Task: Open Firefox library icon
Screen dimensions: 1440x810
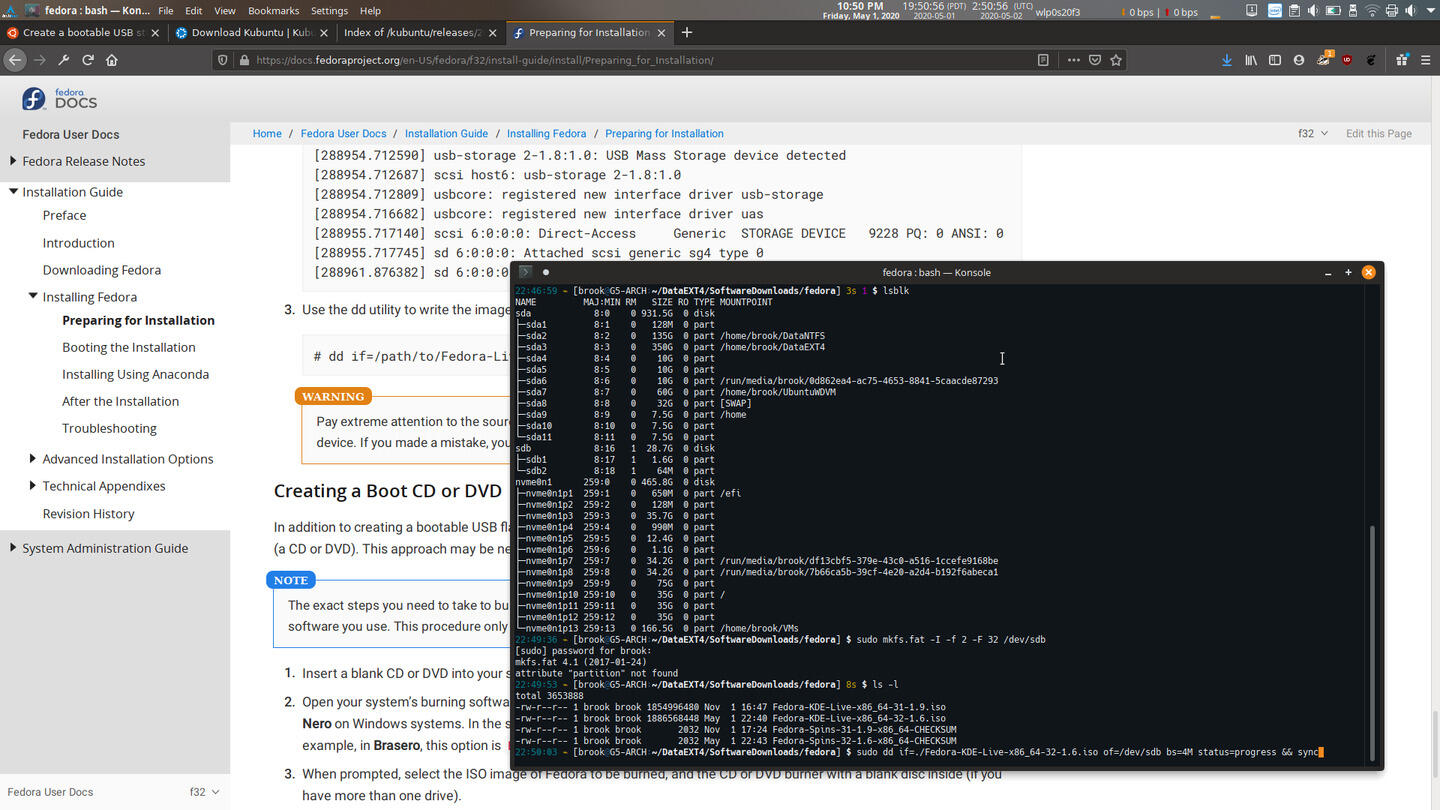Action: pyautogui.click(x=1251, y=60)
